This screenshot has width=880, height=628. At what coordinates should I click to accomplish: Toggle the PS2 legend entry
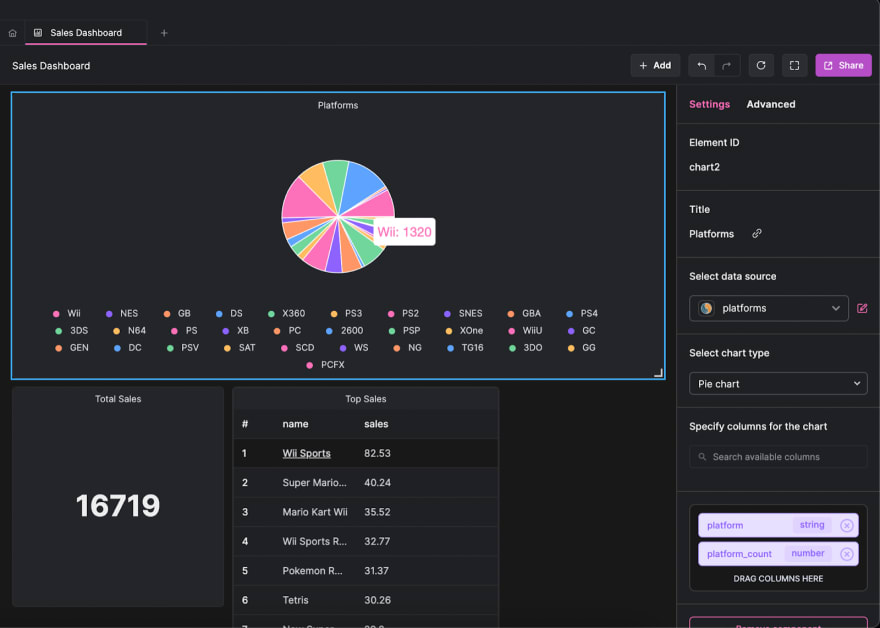pyautogui.click(x=403, y=313)
